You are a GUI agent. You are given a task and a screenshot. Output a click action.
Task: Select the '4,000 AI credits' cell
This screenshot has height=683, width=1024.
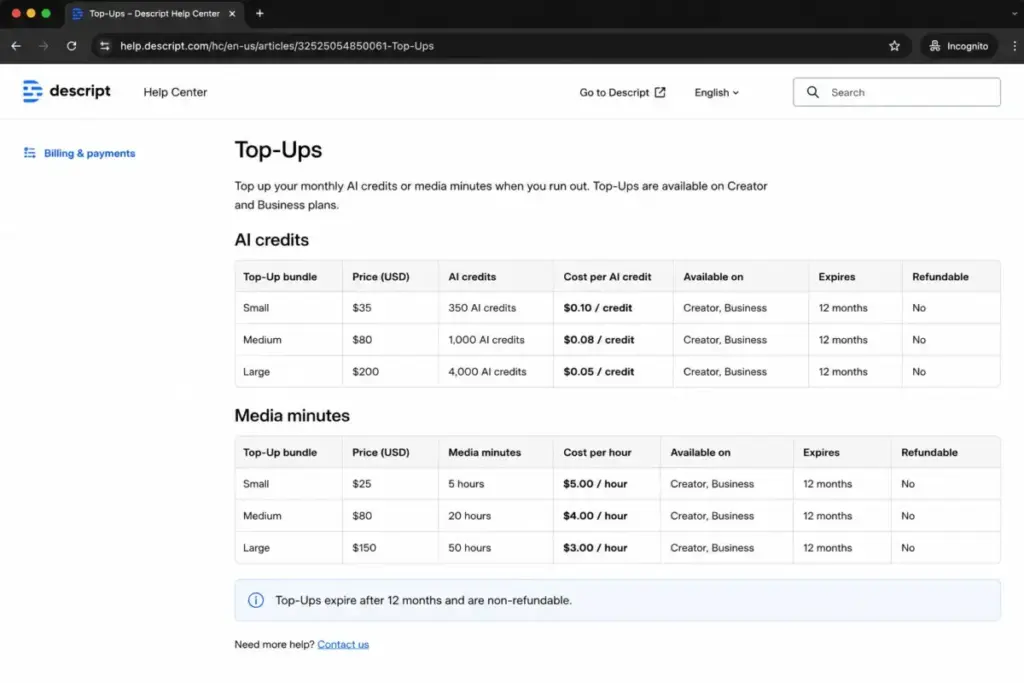coord(496,372)
